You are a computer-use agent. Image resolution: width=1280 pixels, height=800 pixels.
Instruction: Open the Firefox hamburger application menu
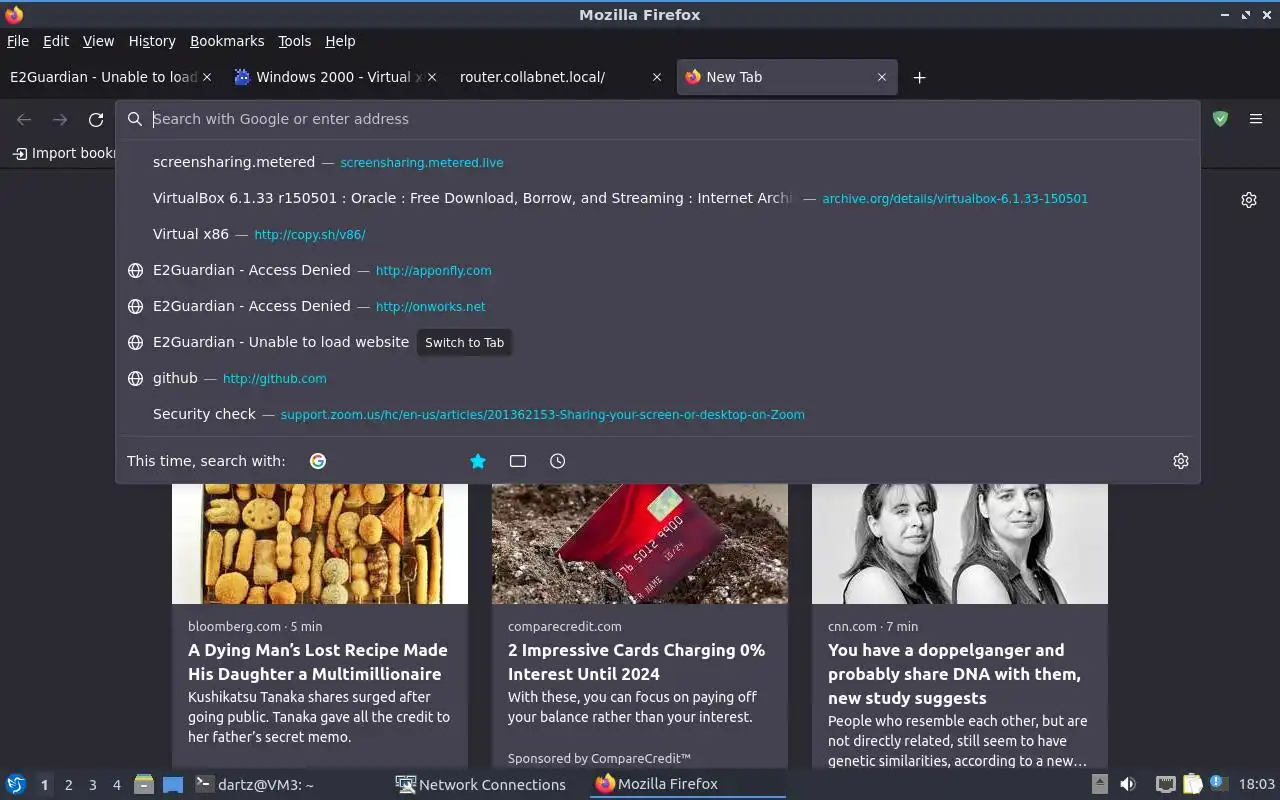pyautogui.click(x=1256, y=119)
